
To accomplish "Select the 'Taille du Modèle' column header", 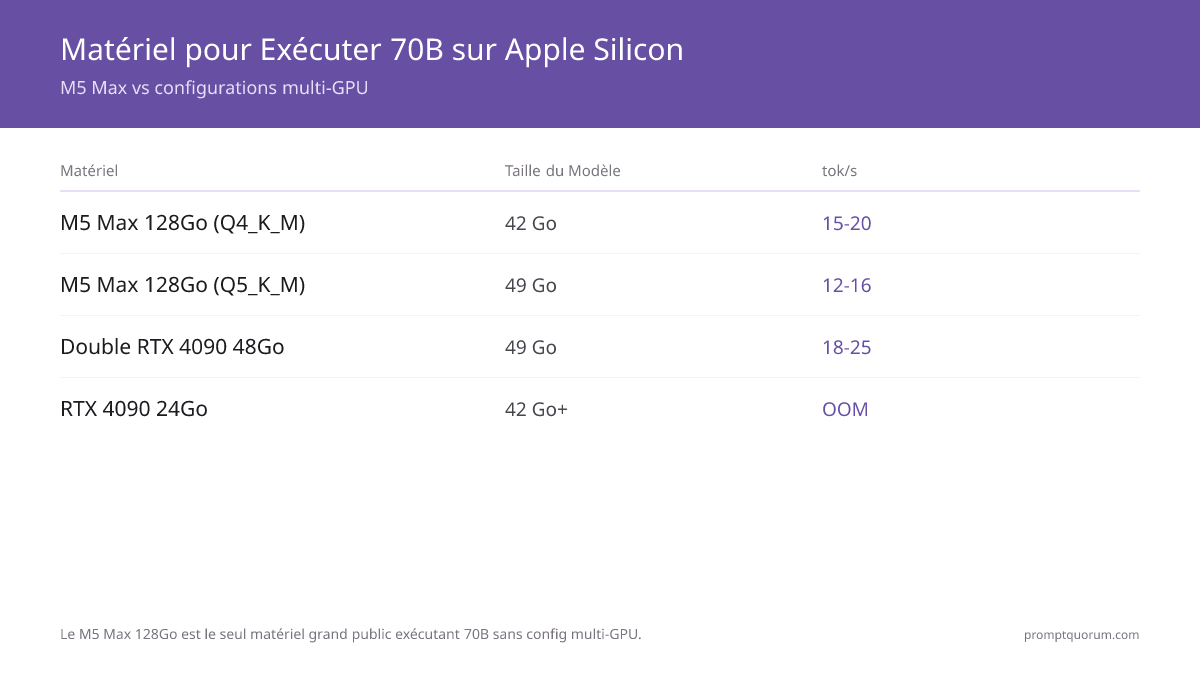I will click(563, 171).
